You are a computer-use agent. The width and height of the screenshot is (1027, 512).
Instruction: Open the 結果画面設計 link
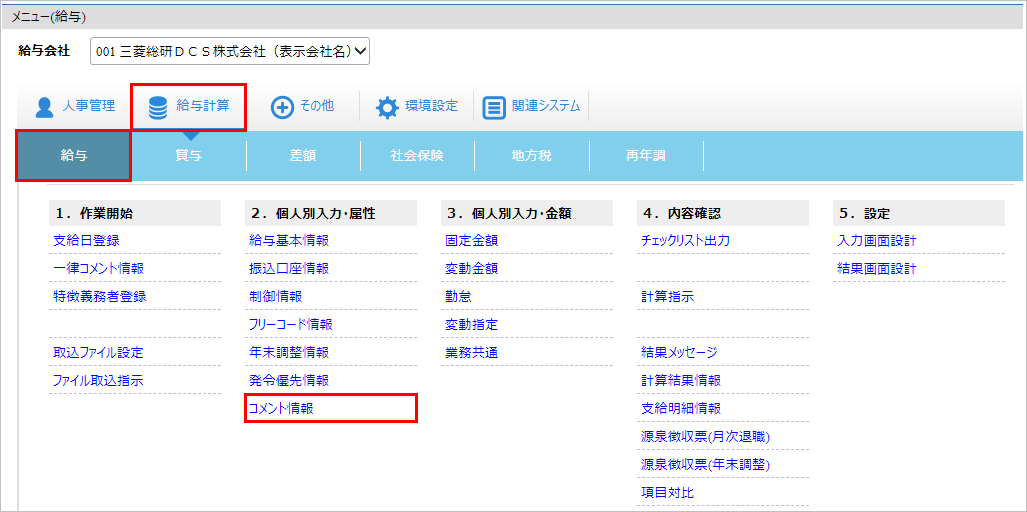pyautogui.click(x=877, y=268)
